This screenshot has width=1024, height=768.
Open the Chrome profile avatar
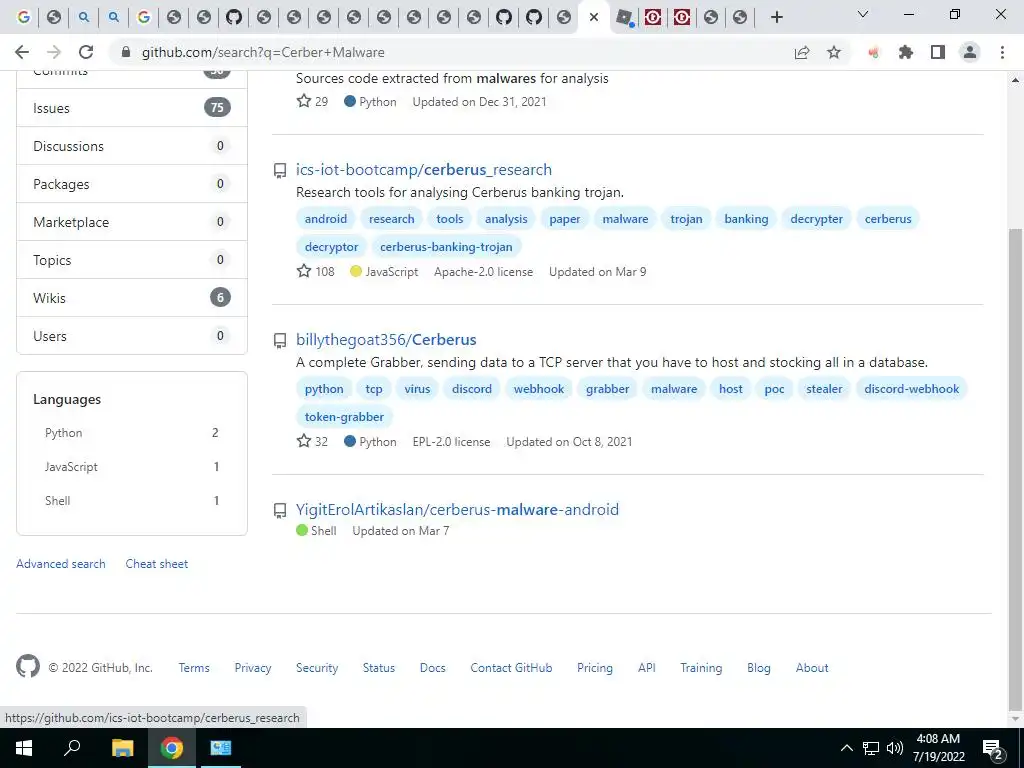point(970,52)
